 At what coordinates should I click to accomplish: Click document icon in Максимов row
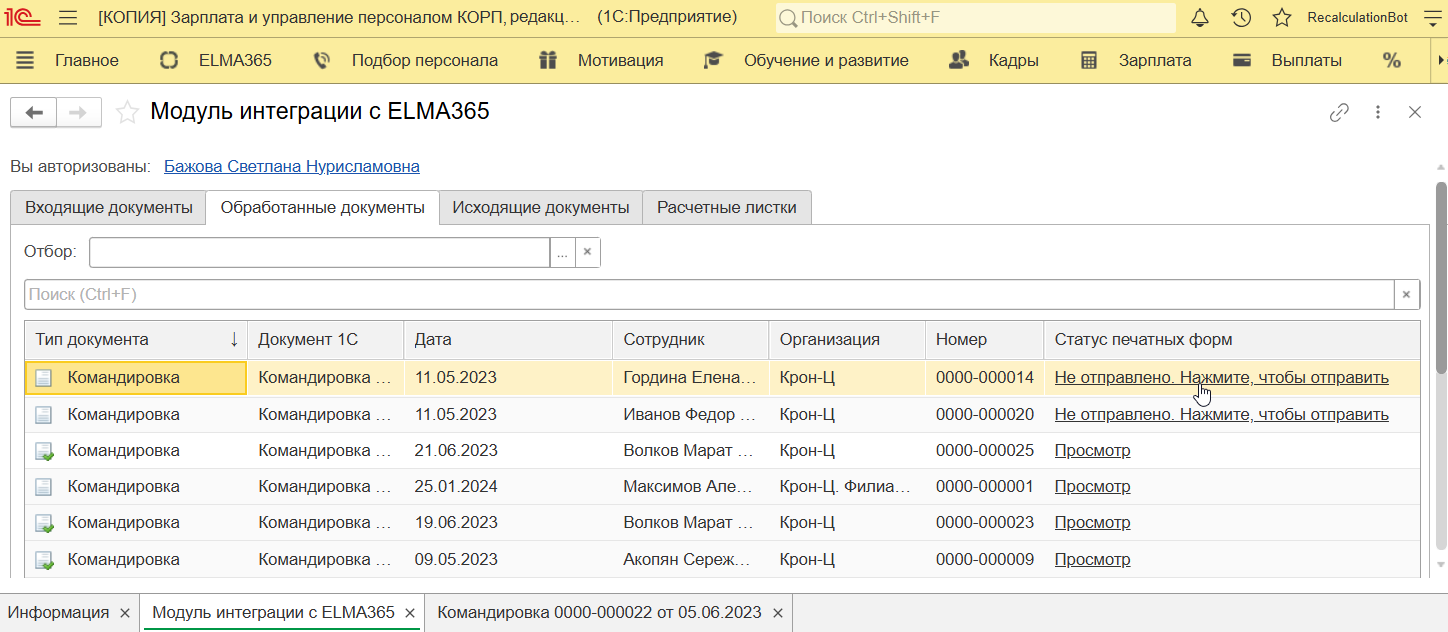click(x=43, y=487)
